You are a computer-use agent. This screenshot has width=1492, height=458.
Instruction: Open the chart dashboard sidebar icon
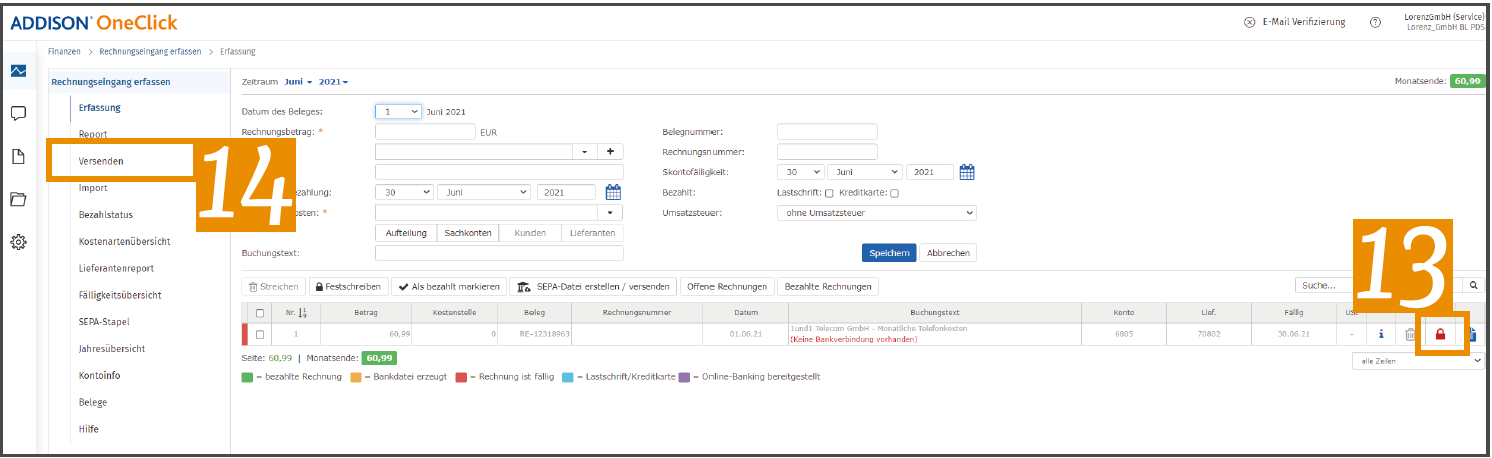tap(18, 71)
